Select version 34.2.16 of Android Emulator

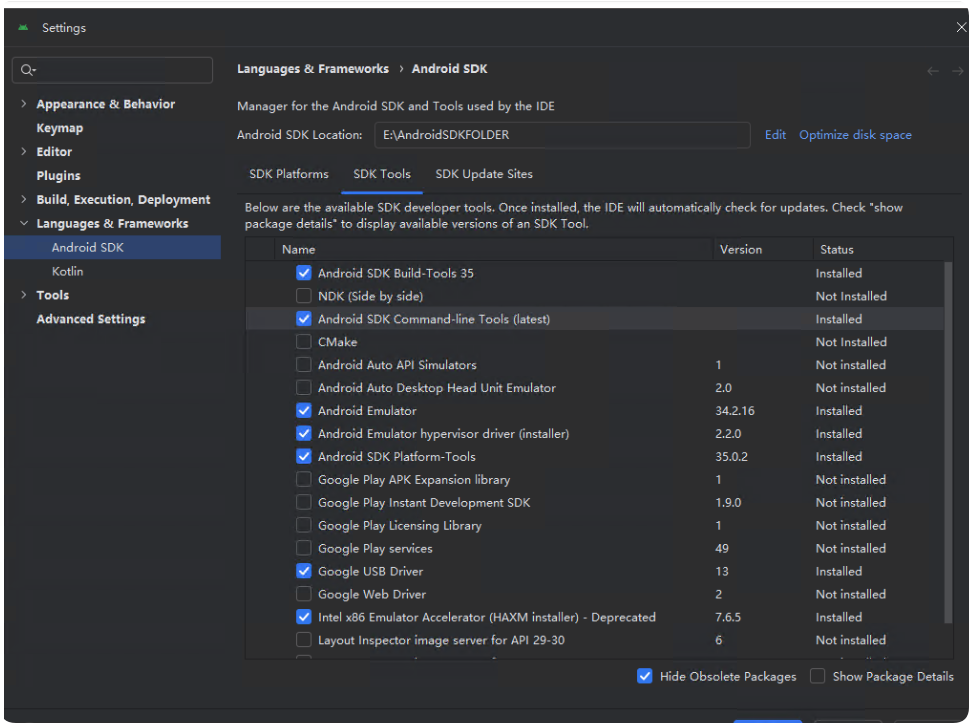point(735,410)
